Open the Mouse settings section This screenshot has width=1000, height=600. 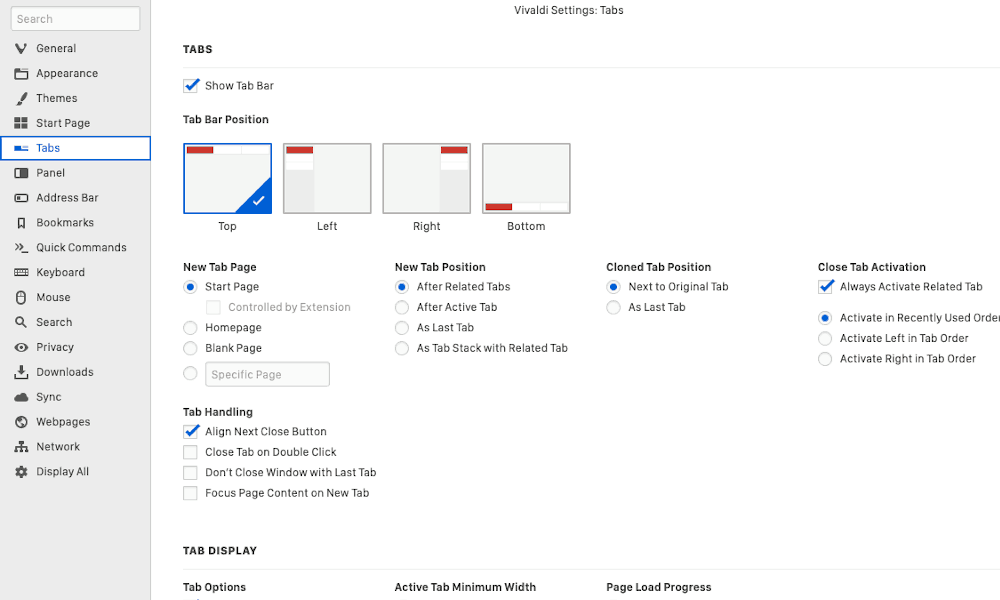(58, 297)
